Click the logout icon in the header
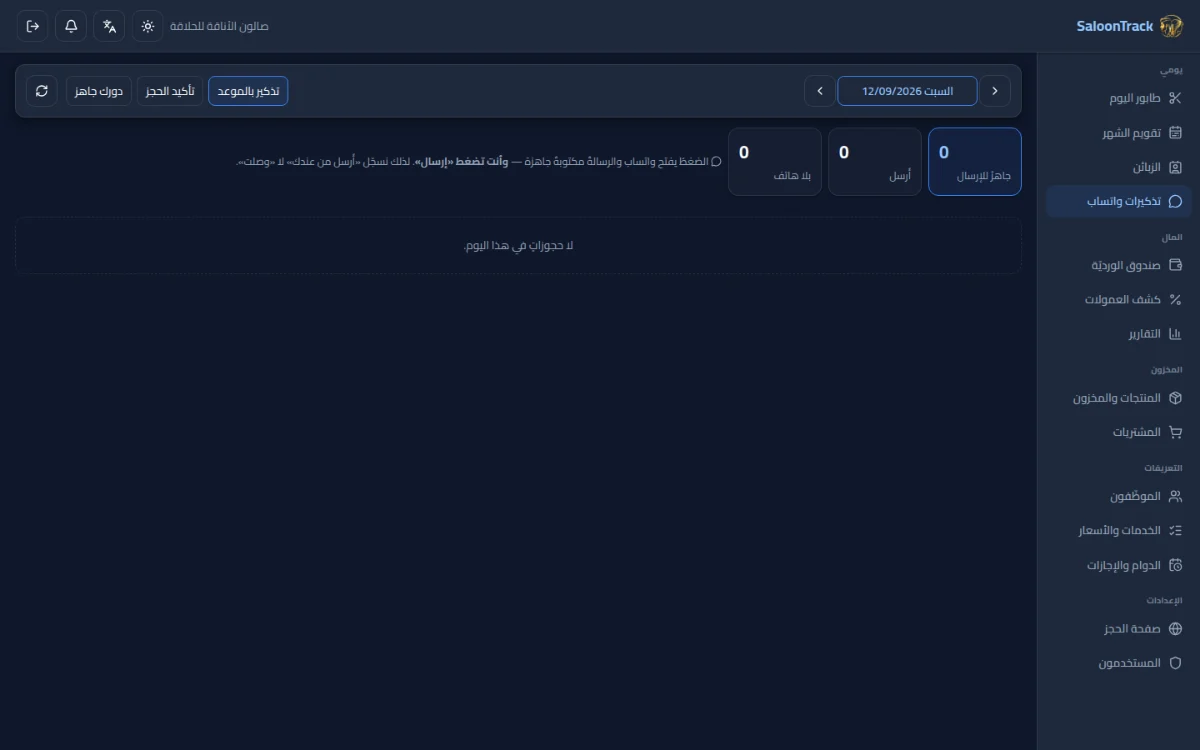The image size is (1200, 750). (33, 26)
